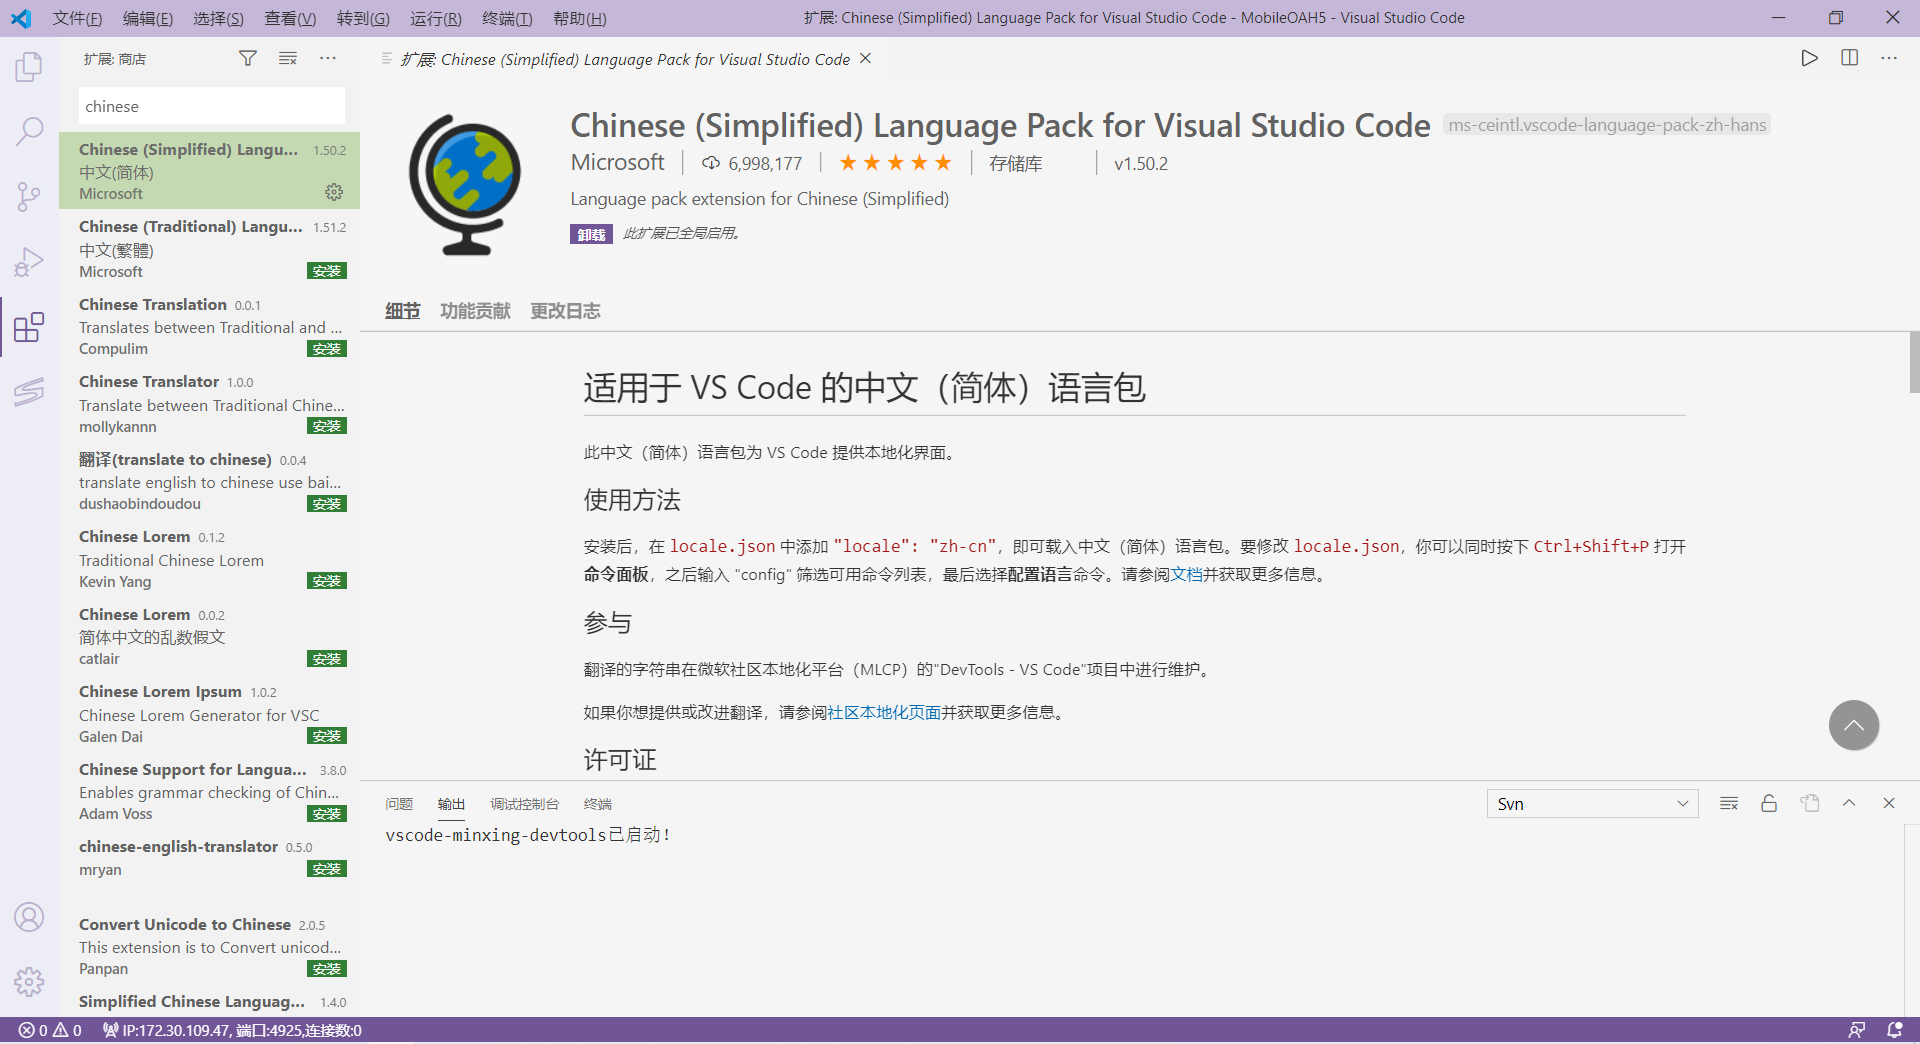The width and height of the screenshot is (1920, 1044).
Task: Open settings gear of the Chinese Simplified extension
Action: (334, 192)
